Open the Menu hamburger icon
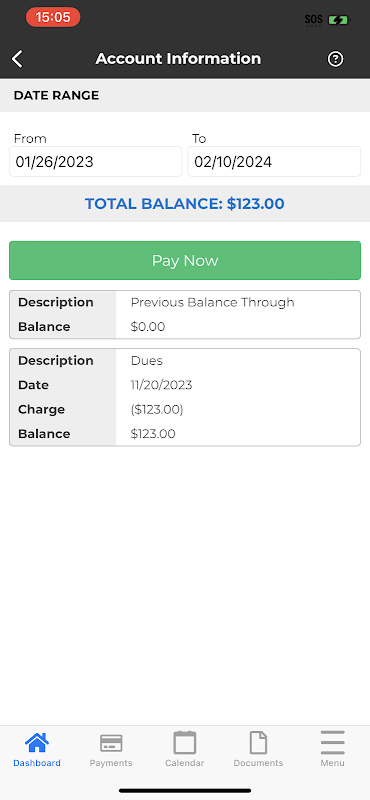 tap(333, 743)
